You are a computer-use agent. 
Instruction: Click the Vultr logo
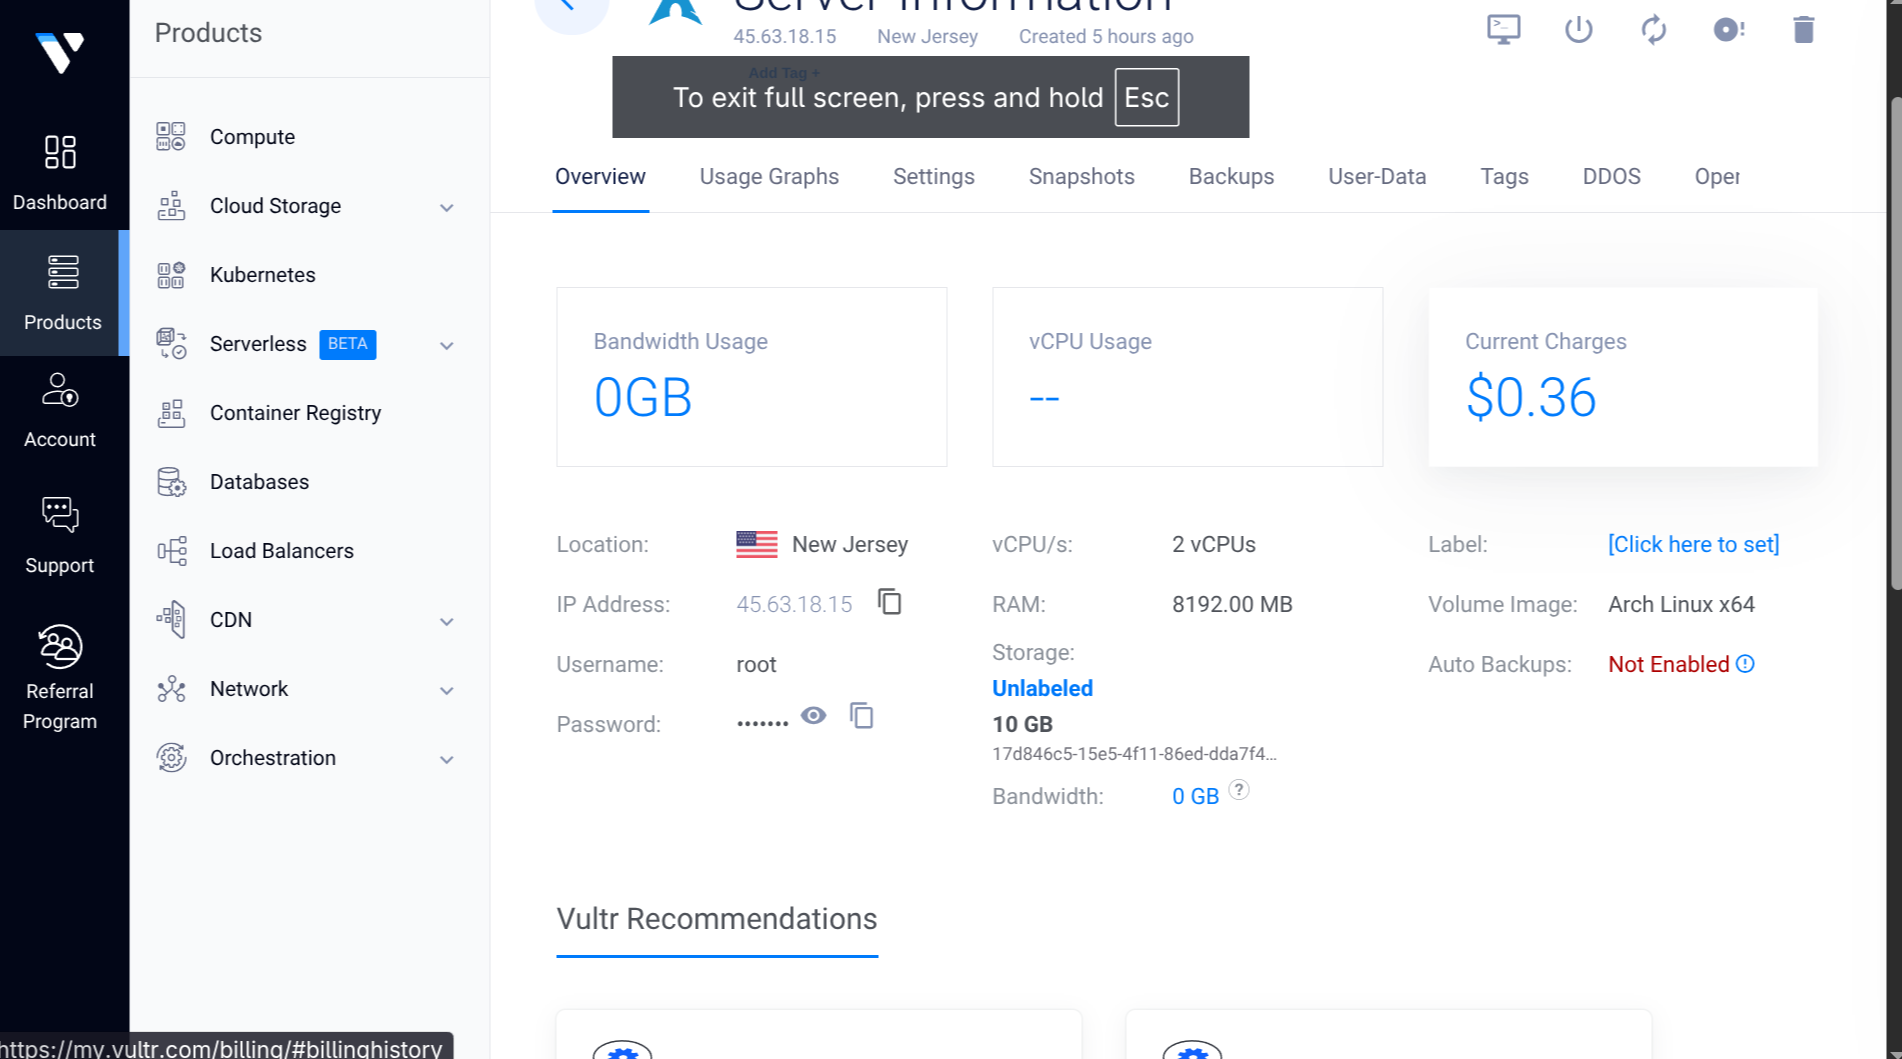pos(60,52)
